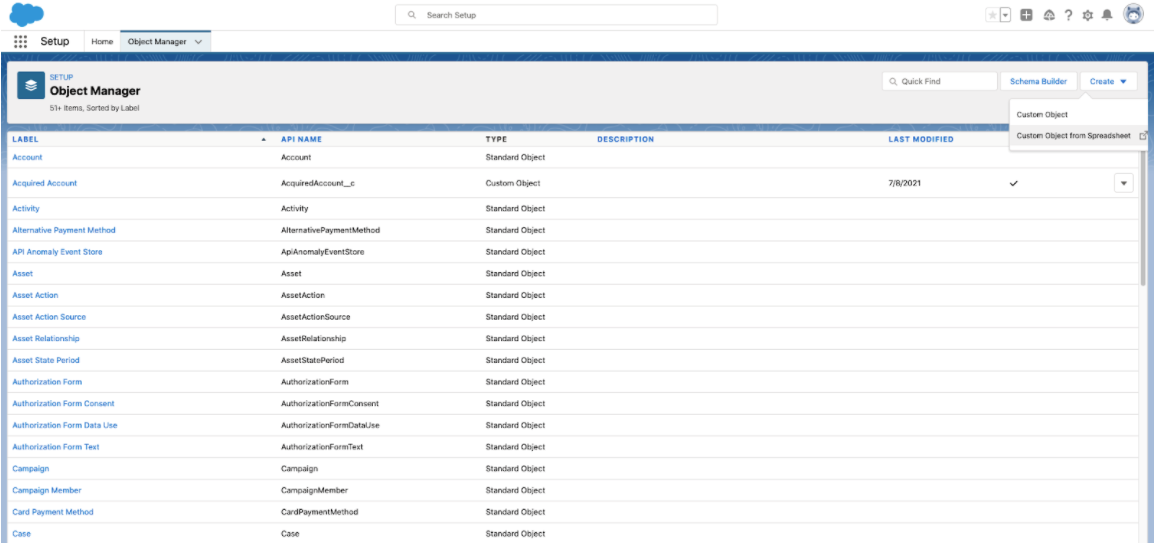Open Acquired Account row actions dropdown
This screenshot has width=1158, height=549.
click(1122, 183)
